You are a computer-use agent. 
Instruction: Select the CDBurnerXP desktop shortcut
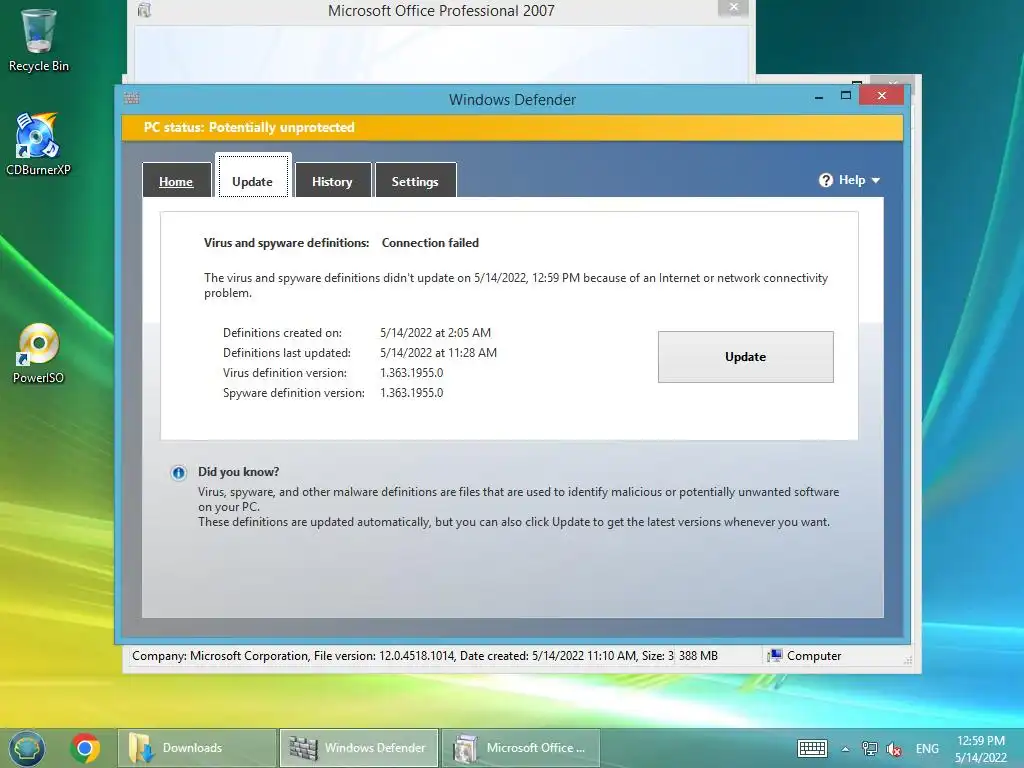[x=38, y=144]
